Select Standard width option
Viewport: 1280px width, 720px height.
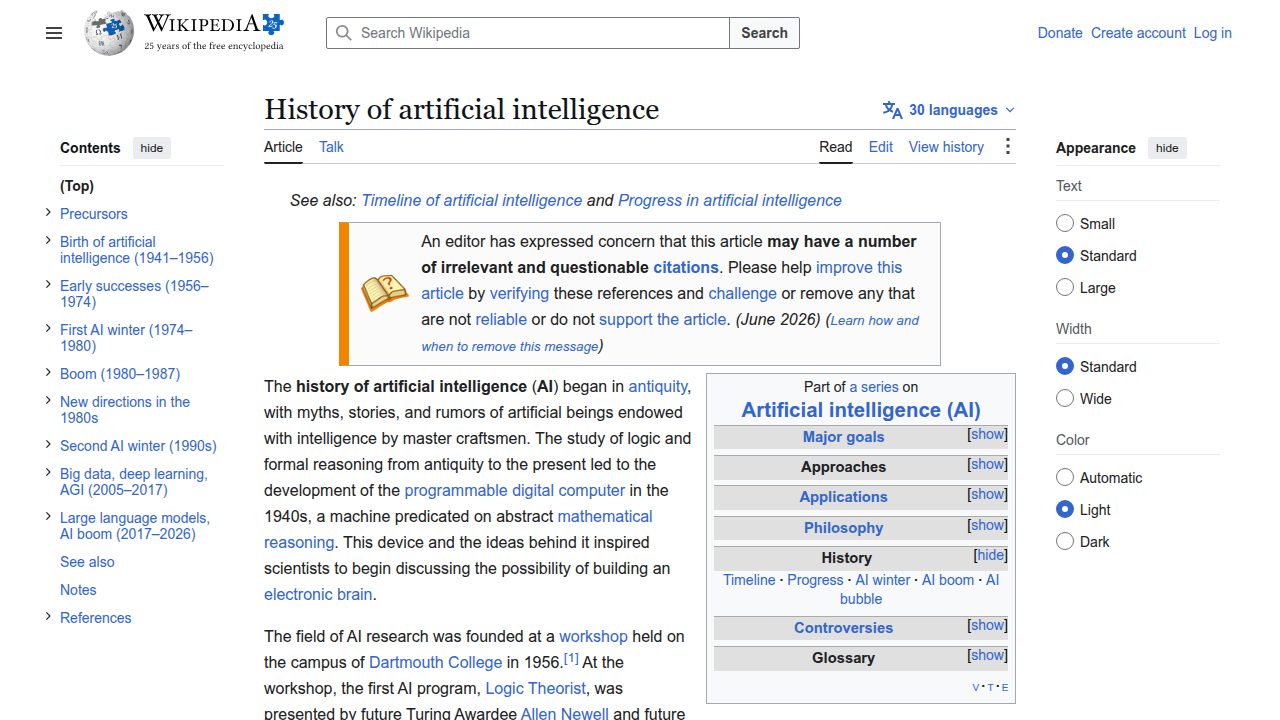1065,366
